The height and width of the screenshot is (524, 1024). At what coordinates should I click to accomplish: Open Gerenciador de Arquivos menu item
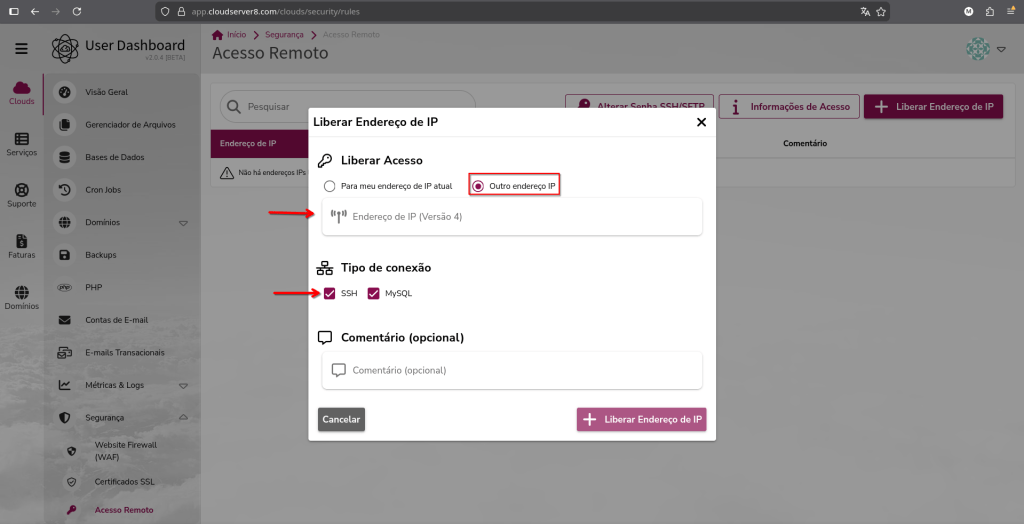click(130, 125)
